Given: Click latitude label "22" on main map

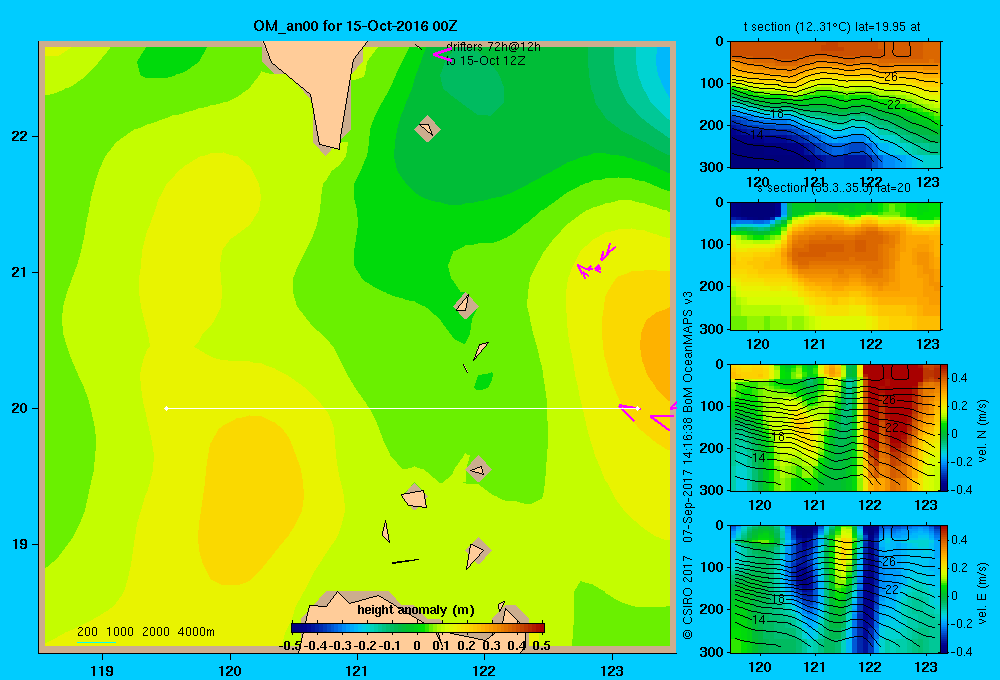Looking at the screenshot, I should click(20, 137).
